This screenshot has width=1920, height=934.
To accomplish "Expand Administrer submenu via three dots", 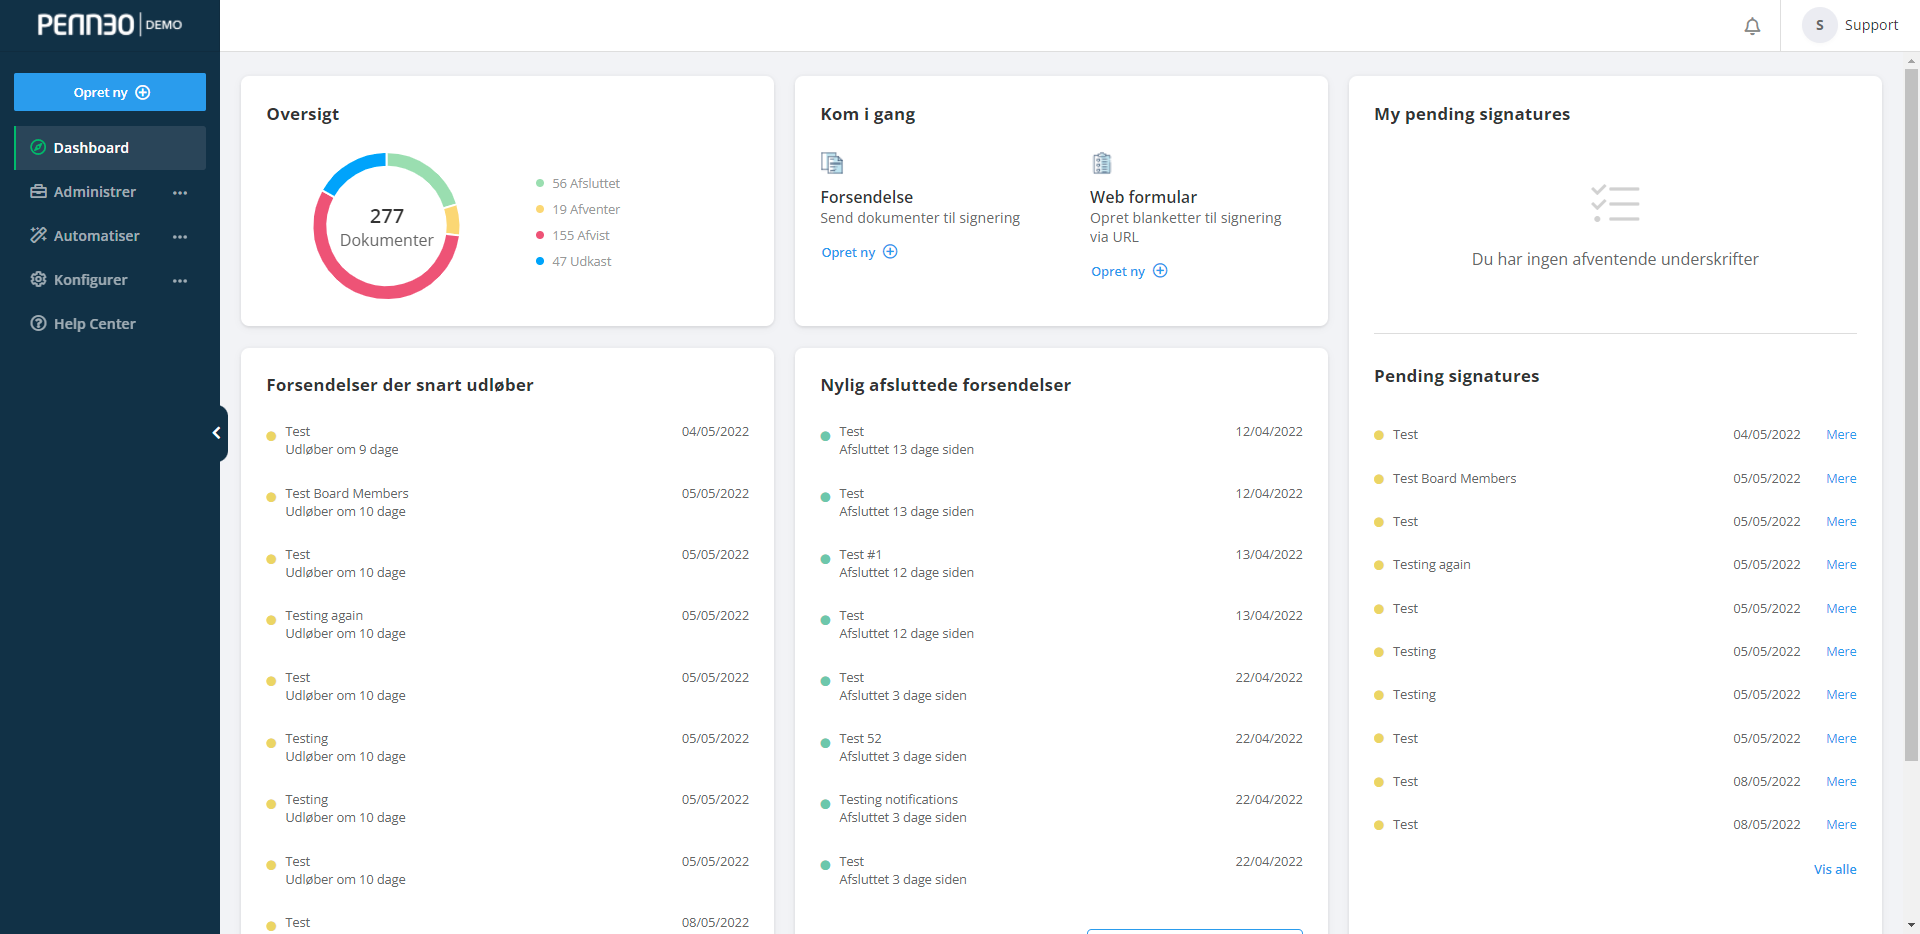I will [x=180, y=192].
